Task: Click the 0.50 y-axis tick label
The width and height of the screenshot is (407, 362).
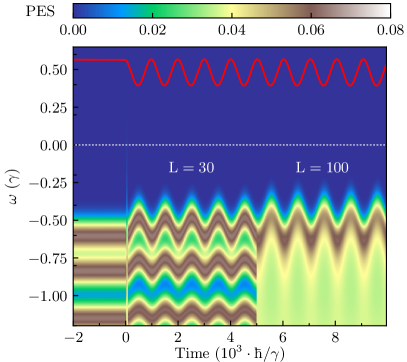Action: (x=54, y=70)
